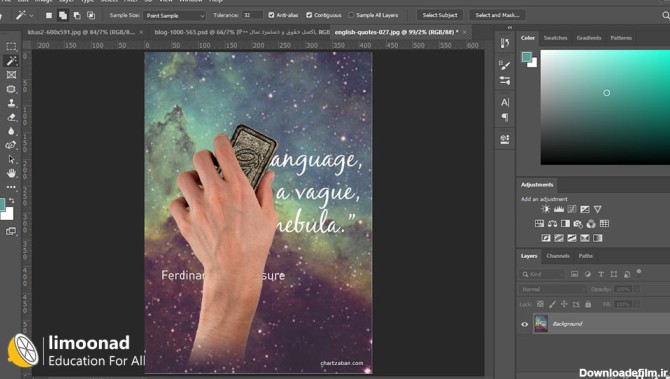This screenshot has width=670, height=379.
Task: Open the Patterns panel tab
Action: coord(621,38)
